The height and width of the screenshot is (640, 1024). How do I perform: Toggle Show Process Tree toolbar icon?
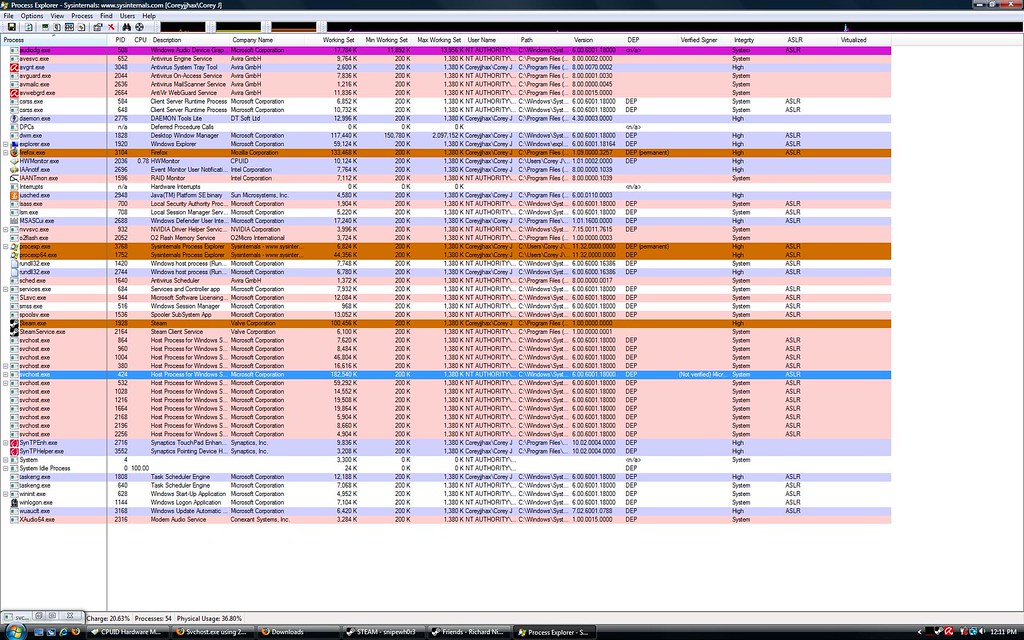click(57, 27)
